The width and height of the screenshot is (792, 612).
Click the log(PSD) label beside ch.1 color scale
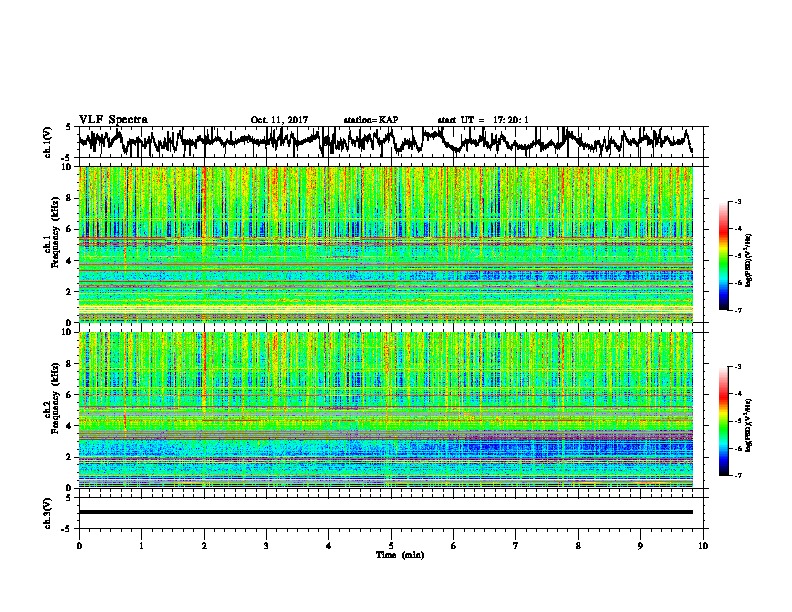click(x=749, y=261)
